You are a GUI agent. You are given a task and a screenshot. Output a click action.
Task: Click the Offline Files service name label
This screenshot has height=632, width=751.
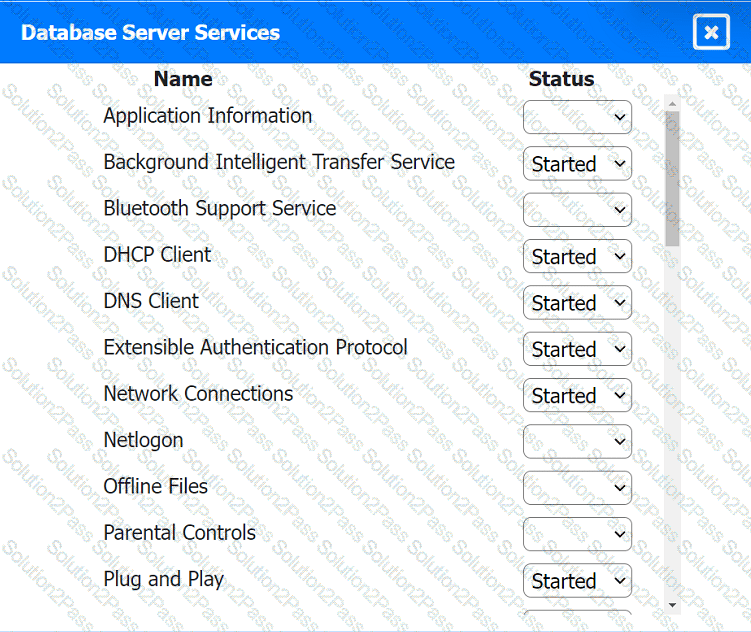[x=155, y=486]
